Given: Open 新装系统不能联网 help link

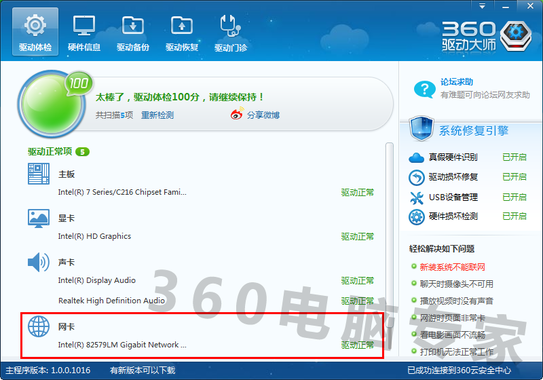Looking at the screenshot, I should [452, 267].
